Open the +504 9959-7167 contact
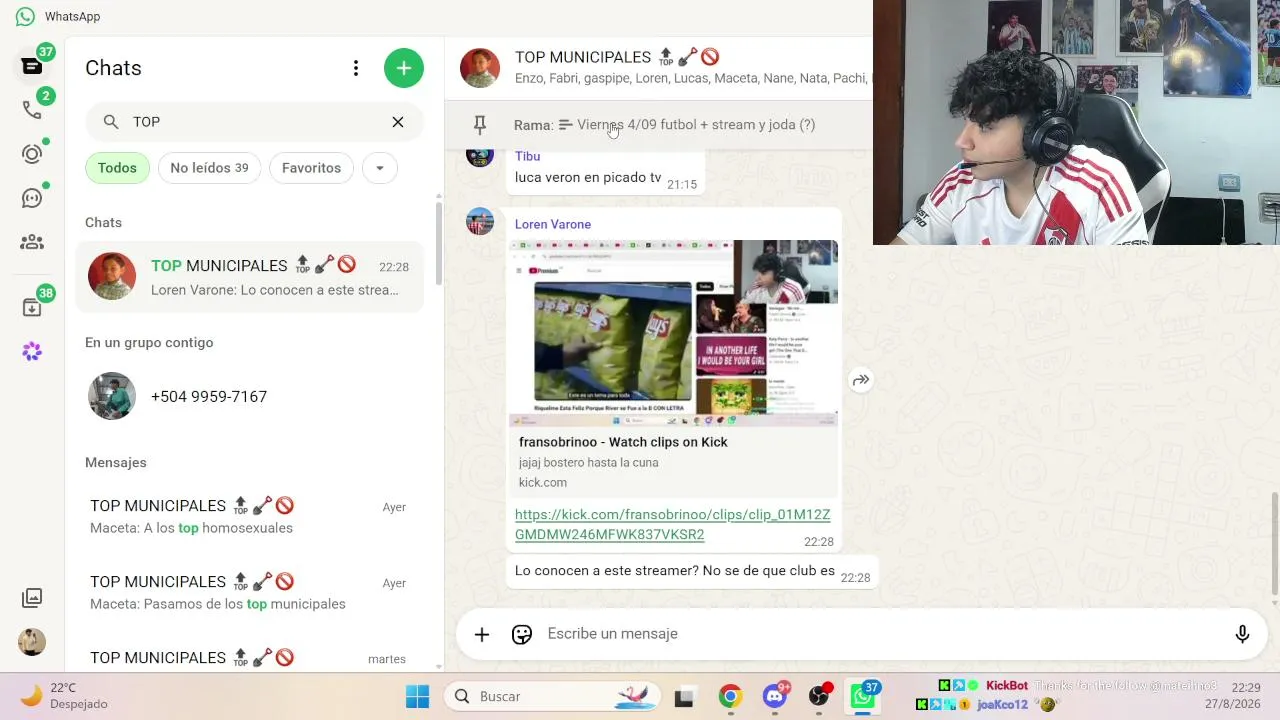1280x720 pixels. (x=250, y=397)
